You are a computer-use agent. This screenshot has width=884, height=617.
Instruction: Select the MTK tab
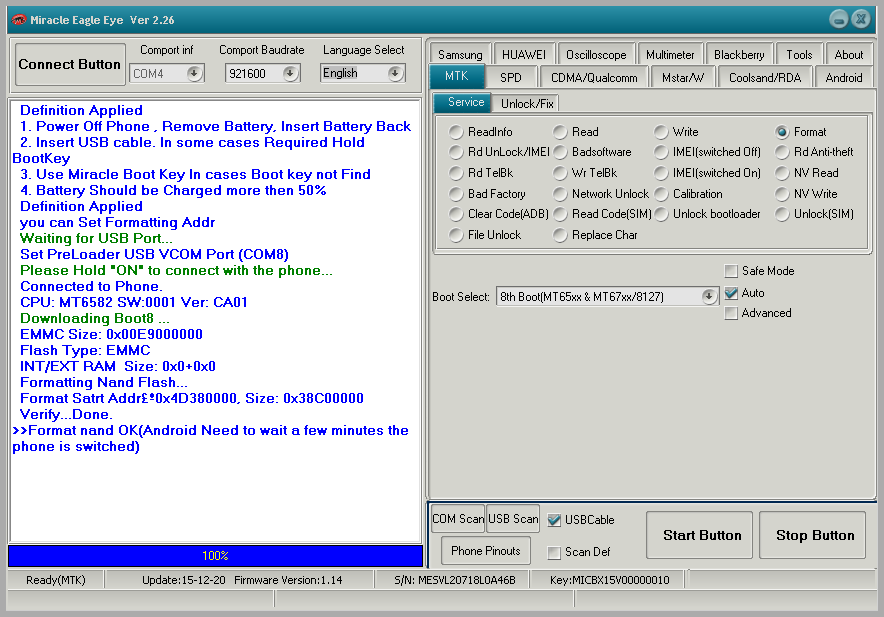pyautogui.click(x=457, y=76)
